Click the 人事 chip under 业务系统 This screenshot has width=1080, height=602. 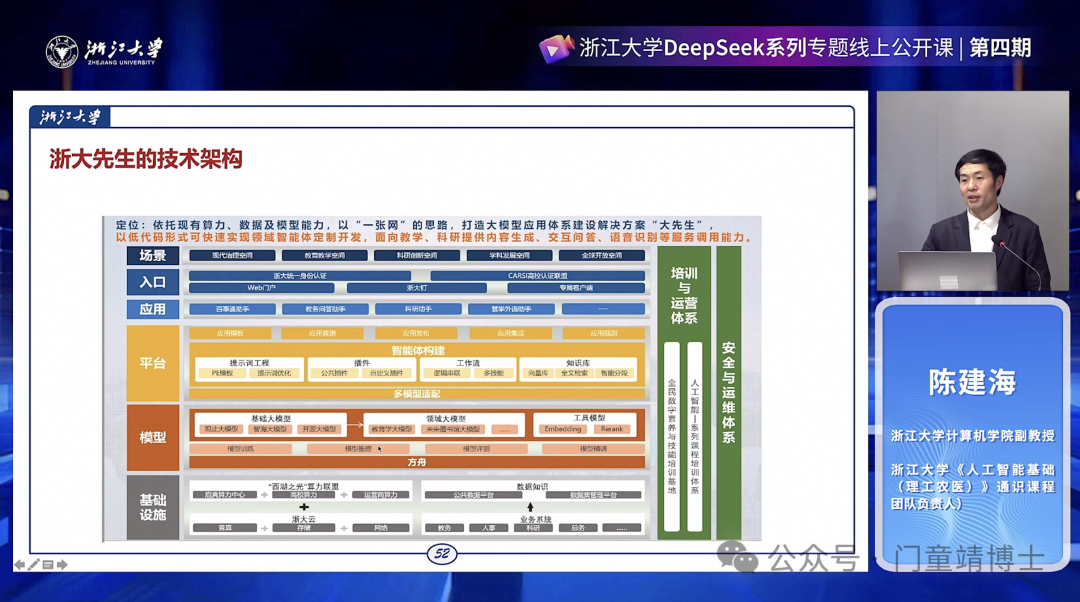pyautogui.click(x=488, y=528)
